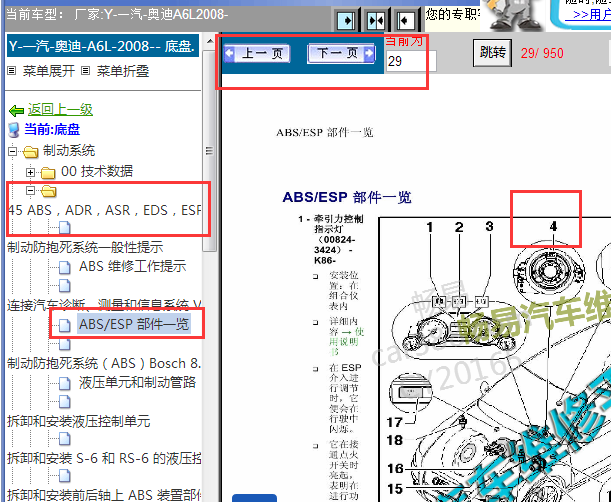Screen dimensions: 611x502
Task: Select 45 ABS，ADR，ASR，EDS tree entry
Action: click(x=104, y=210)
